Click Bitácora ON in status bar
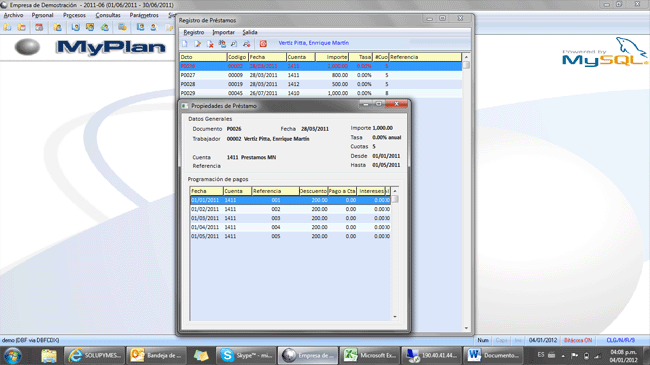Viewport: 650px width, 365px height. click(578, 340)
